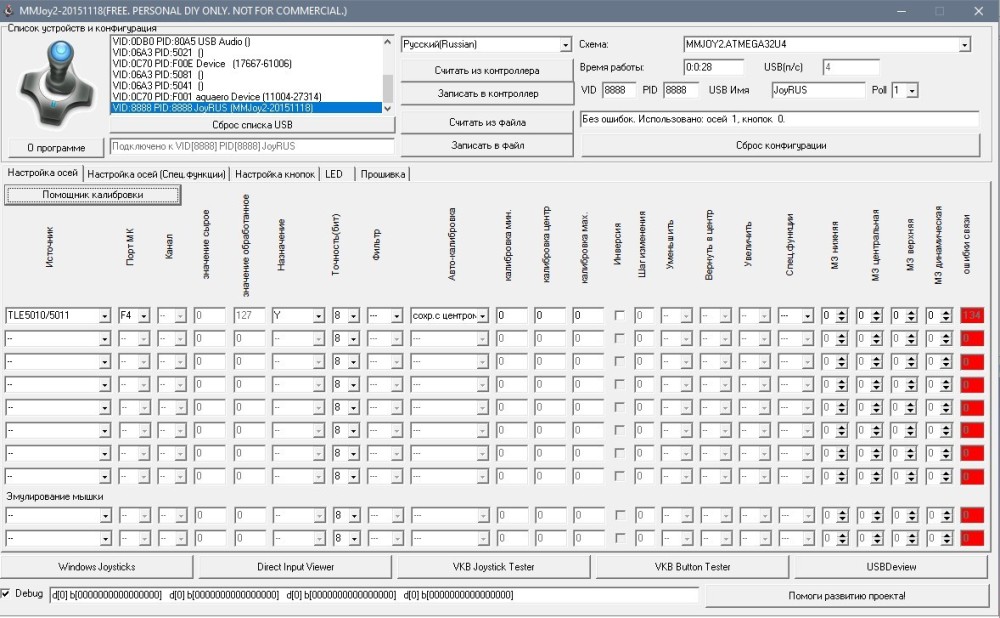The height and width of the screenshot is (618, 1000).
Task: Click the red error counter showing 134
Action: pyautogui.click(x=971, y=315)
